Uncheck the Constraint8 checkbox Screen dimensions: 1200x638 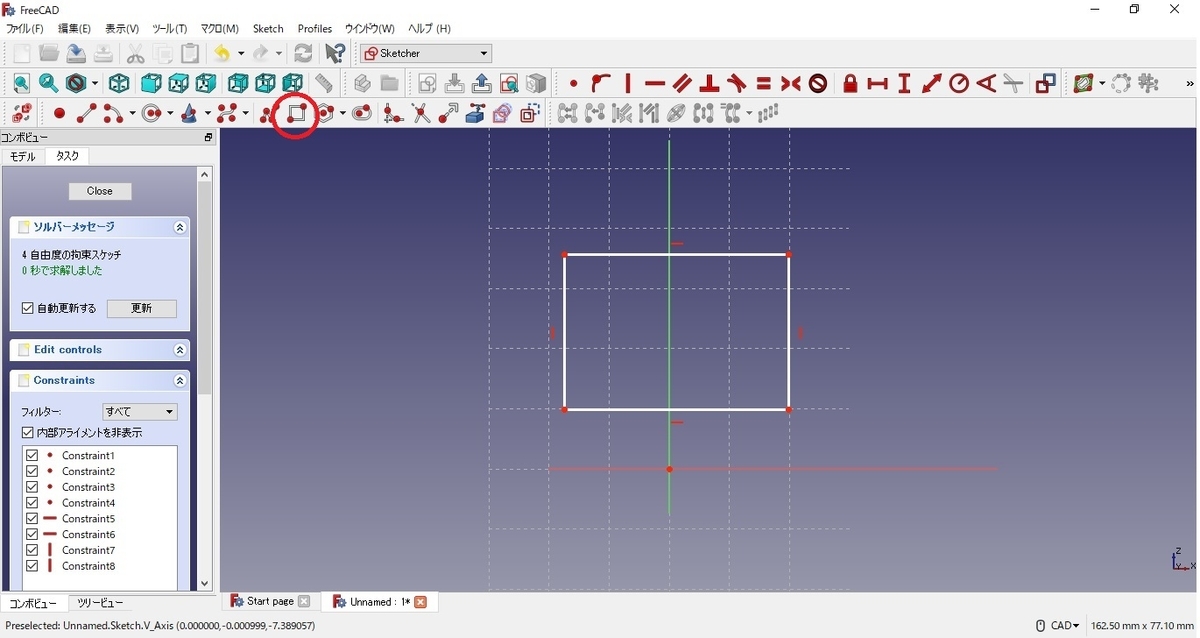pyautogui.click(x=32, y=566)
